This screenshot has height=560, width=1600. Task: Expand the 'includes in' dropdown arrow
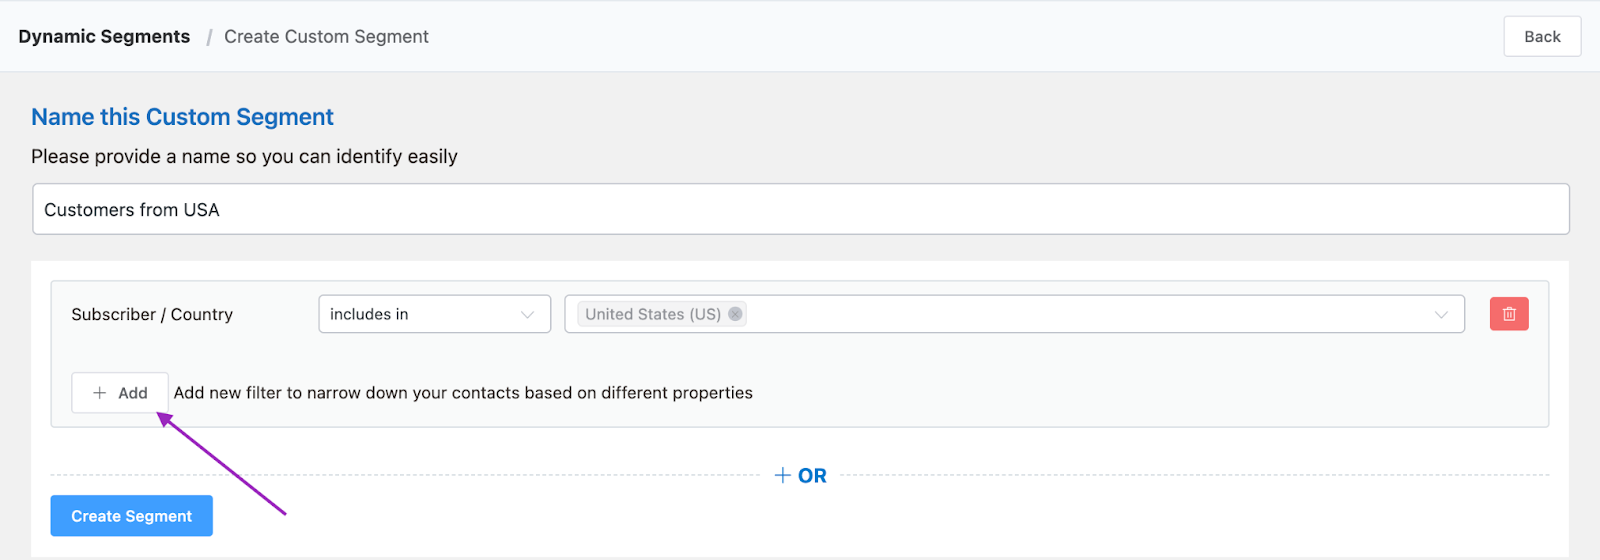pos(527,314)
